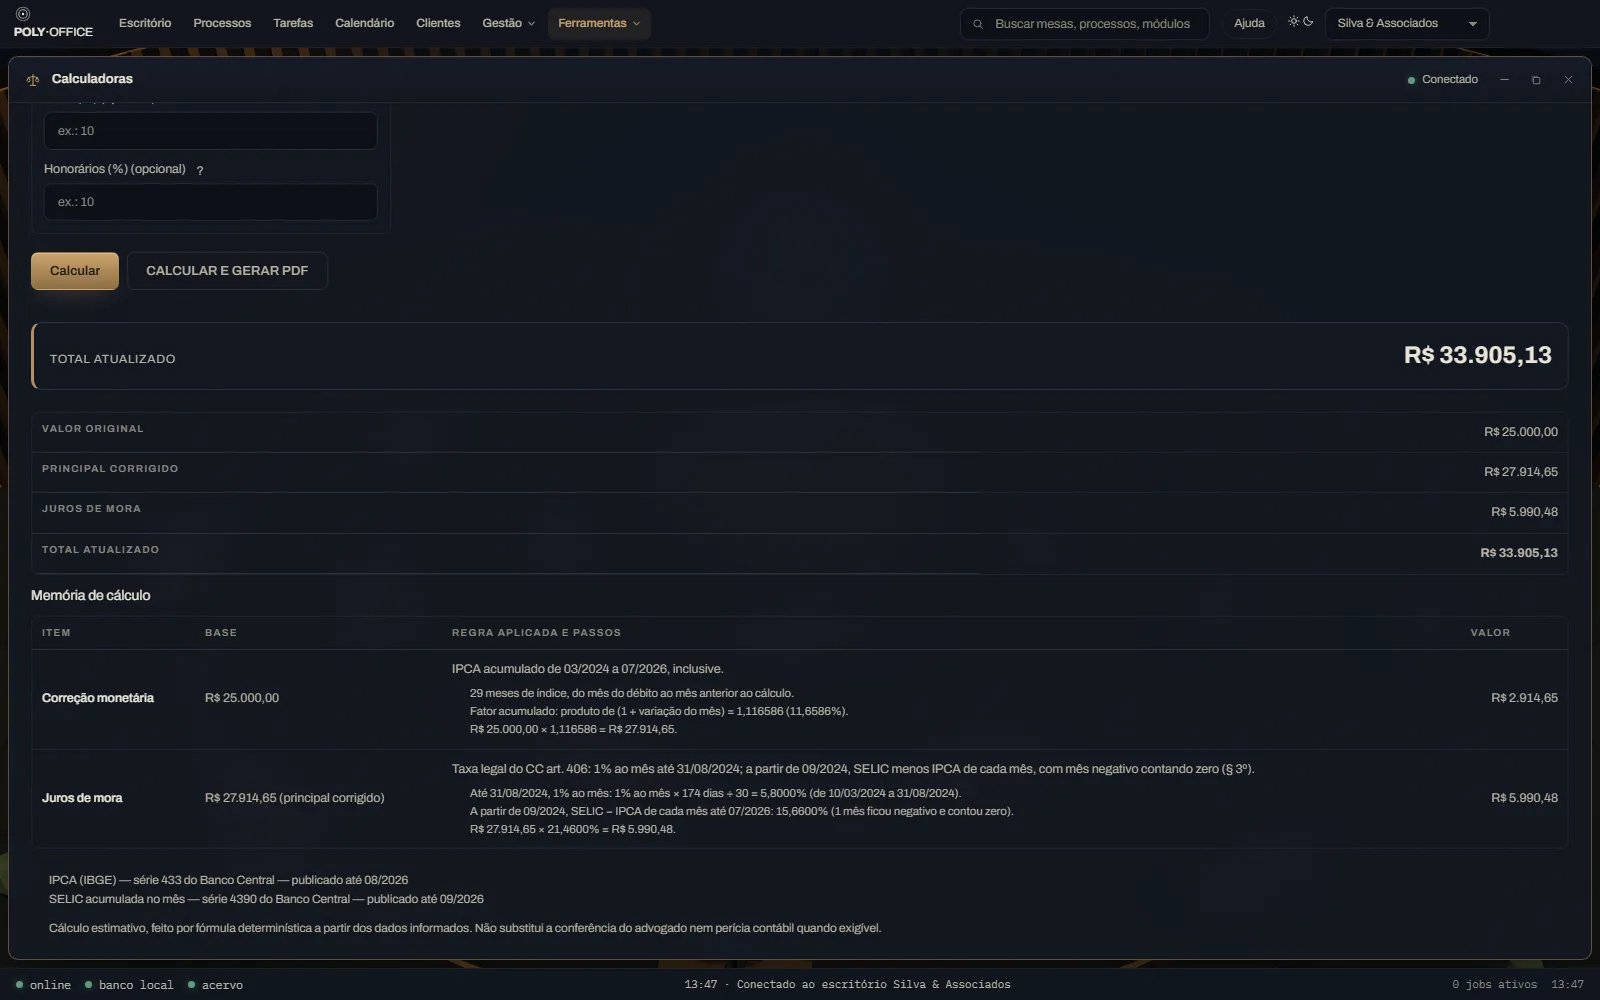The width and height of the screenshot is (1600, 1000).
Task: Click the magnifier icon in the search box
Action: click(978, 24)
